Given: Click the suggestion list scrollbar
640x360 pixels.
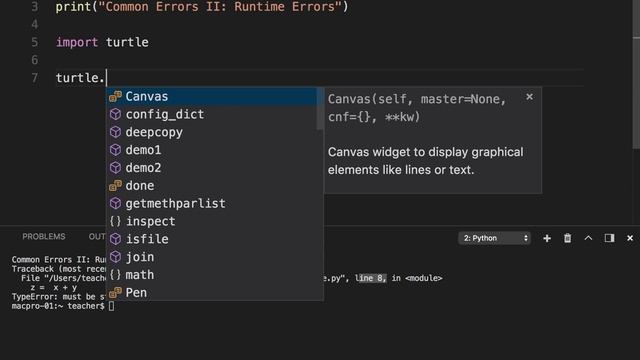Looking at the screenshot, I should coord(320,109).
